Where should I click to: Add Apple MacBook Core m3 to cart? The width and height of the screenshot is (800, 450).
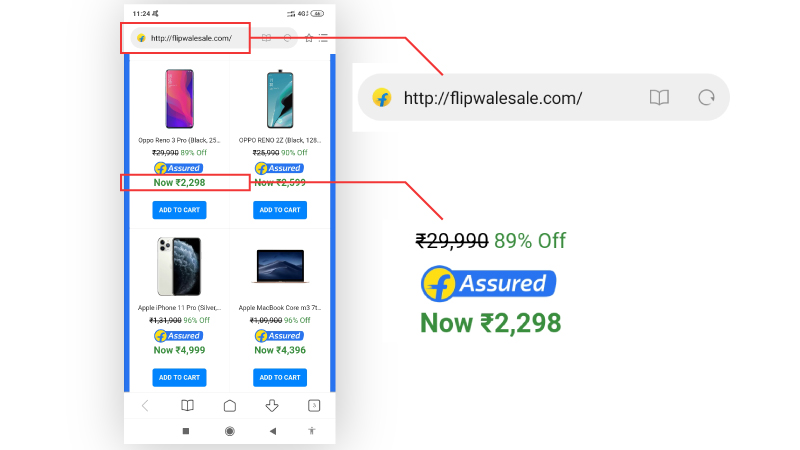pos(280,378)
